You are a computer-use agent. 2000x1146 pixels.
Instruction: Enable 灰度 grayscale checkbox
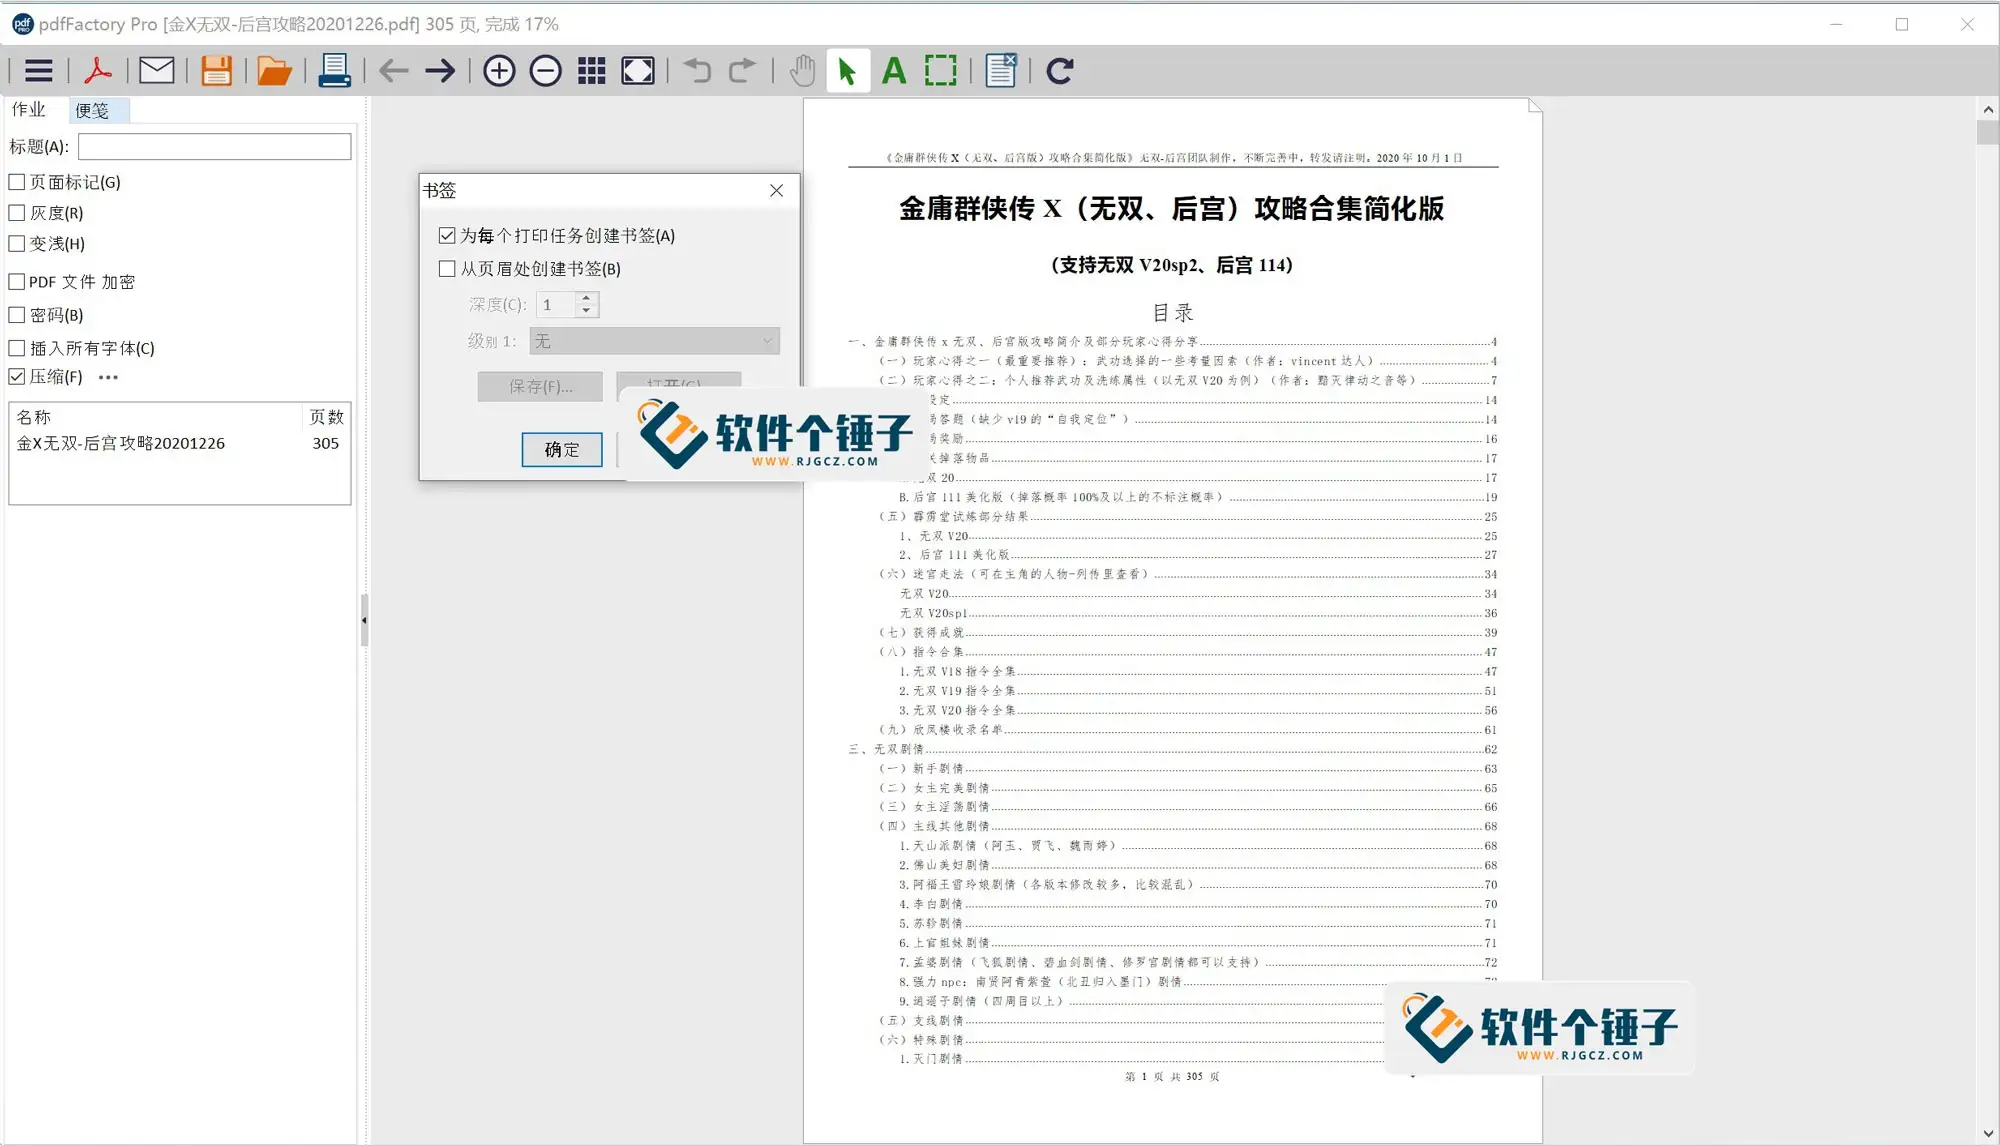[17, 213]
